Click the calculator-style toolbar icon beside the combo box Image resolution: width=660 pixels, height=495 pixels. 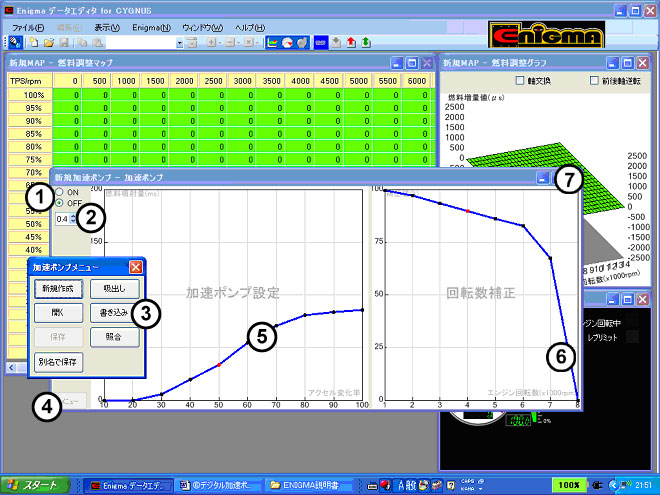coord(192,43)
